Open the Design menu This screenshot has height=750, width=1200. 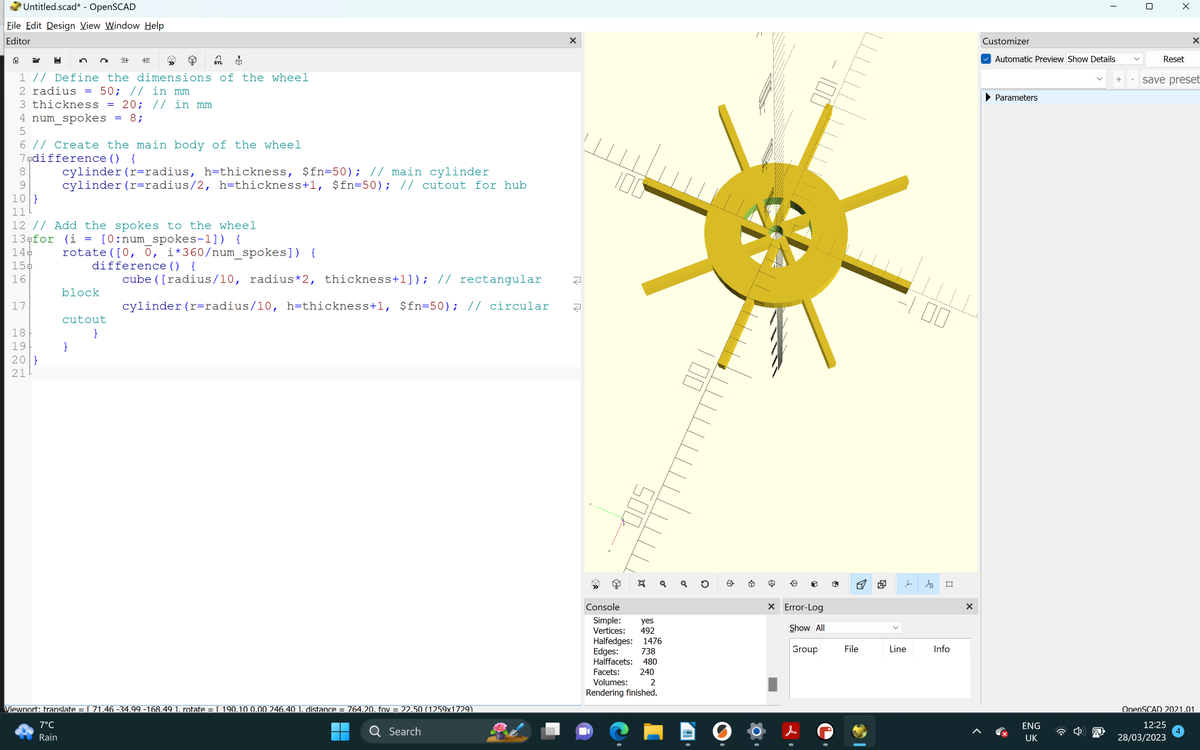coord(60,25)
